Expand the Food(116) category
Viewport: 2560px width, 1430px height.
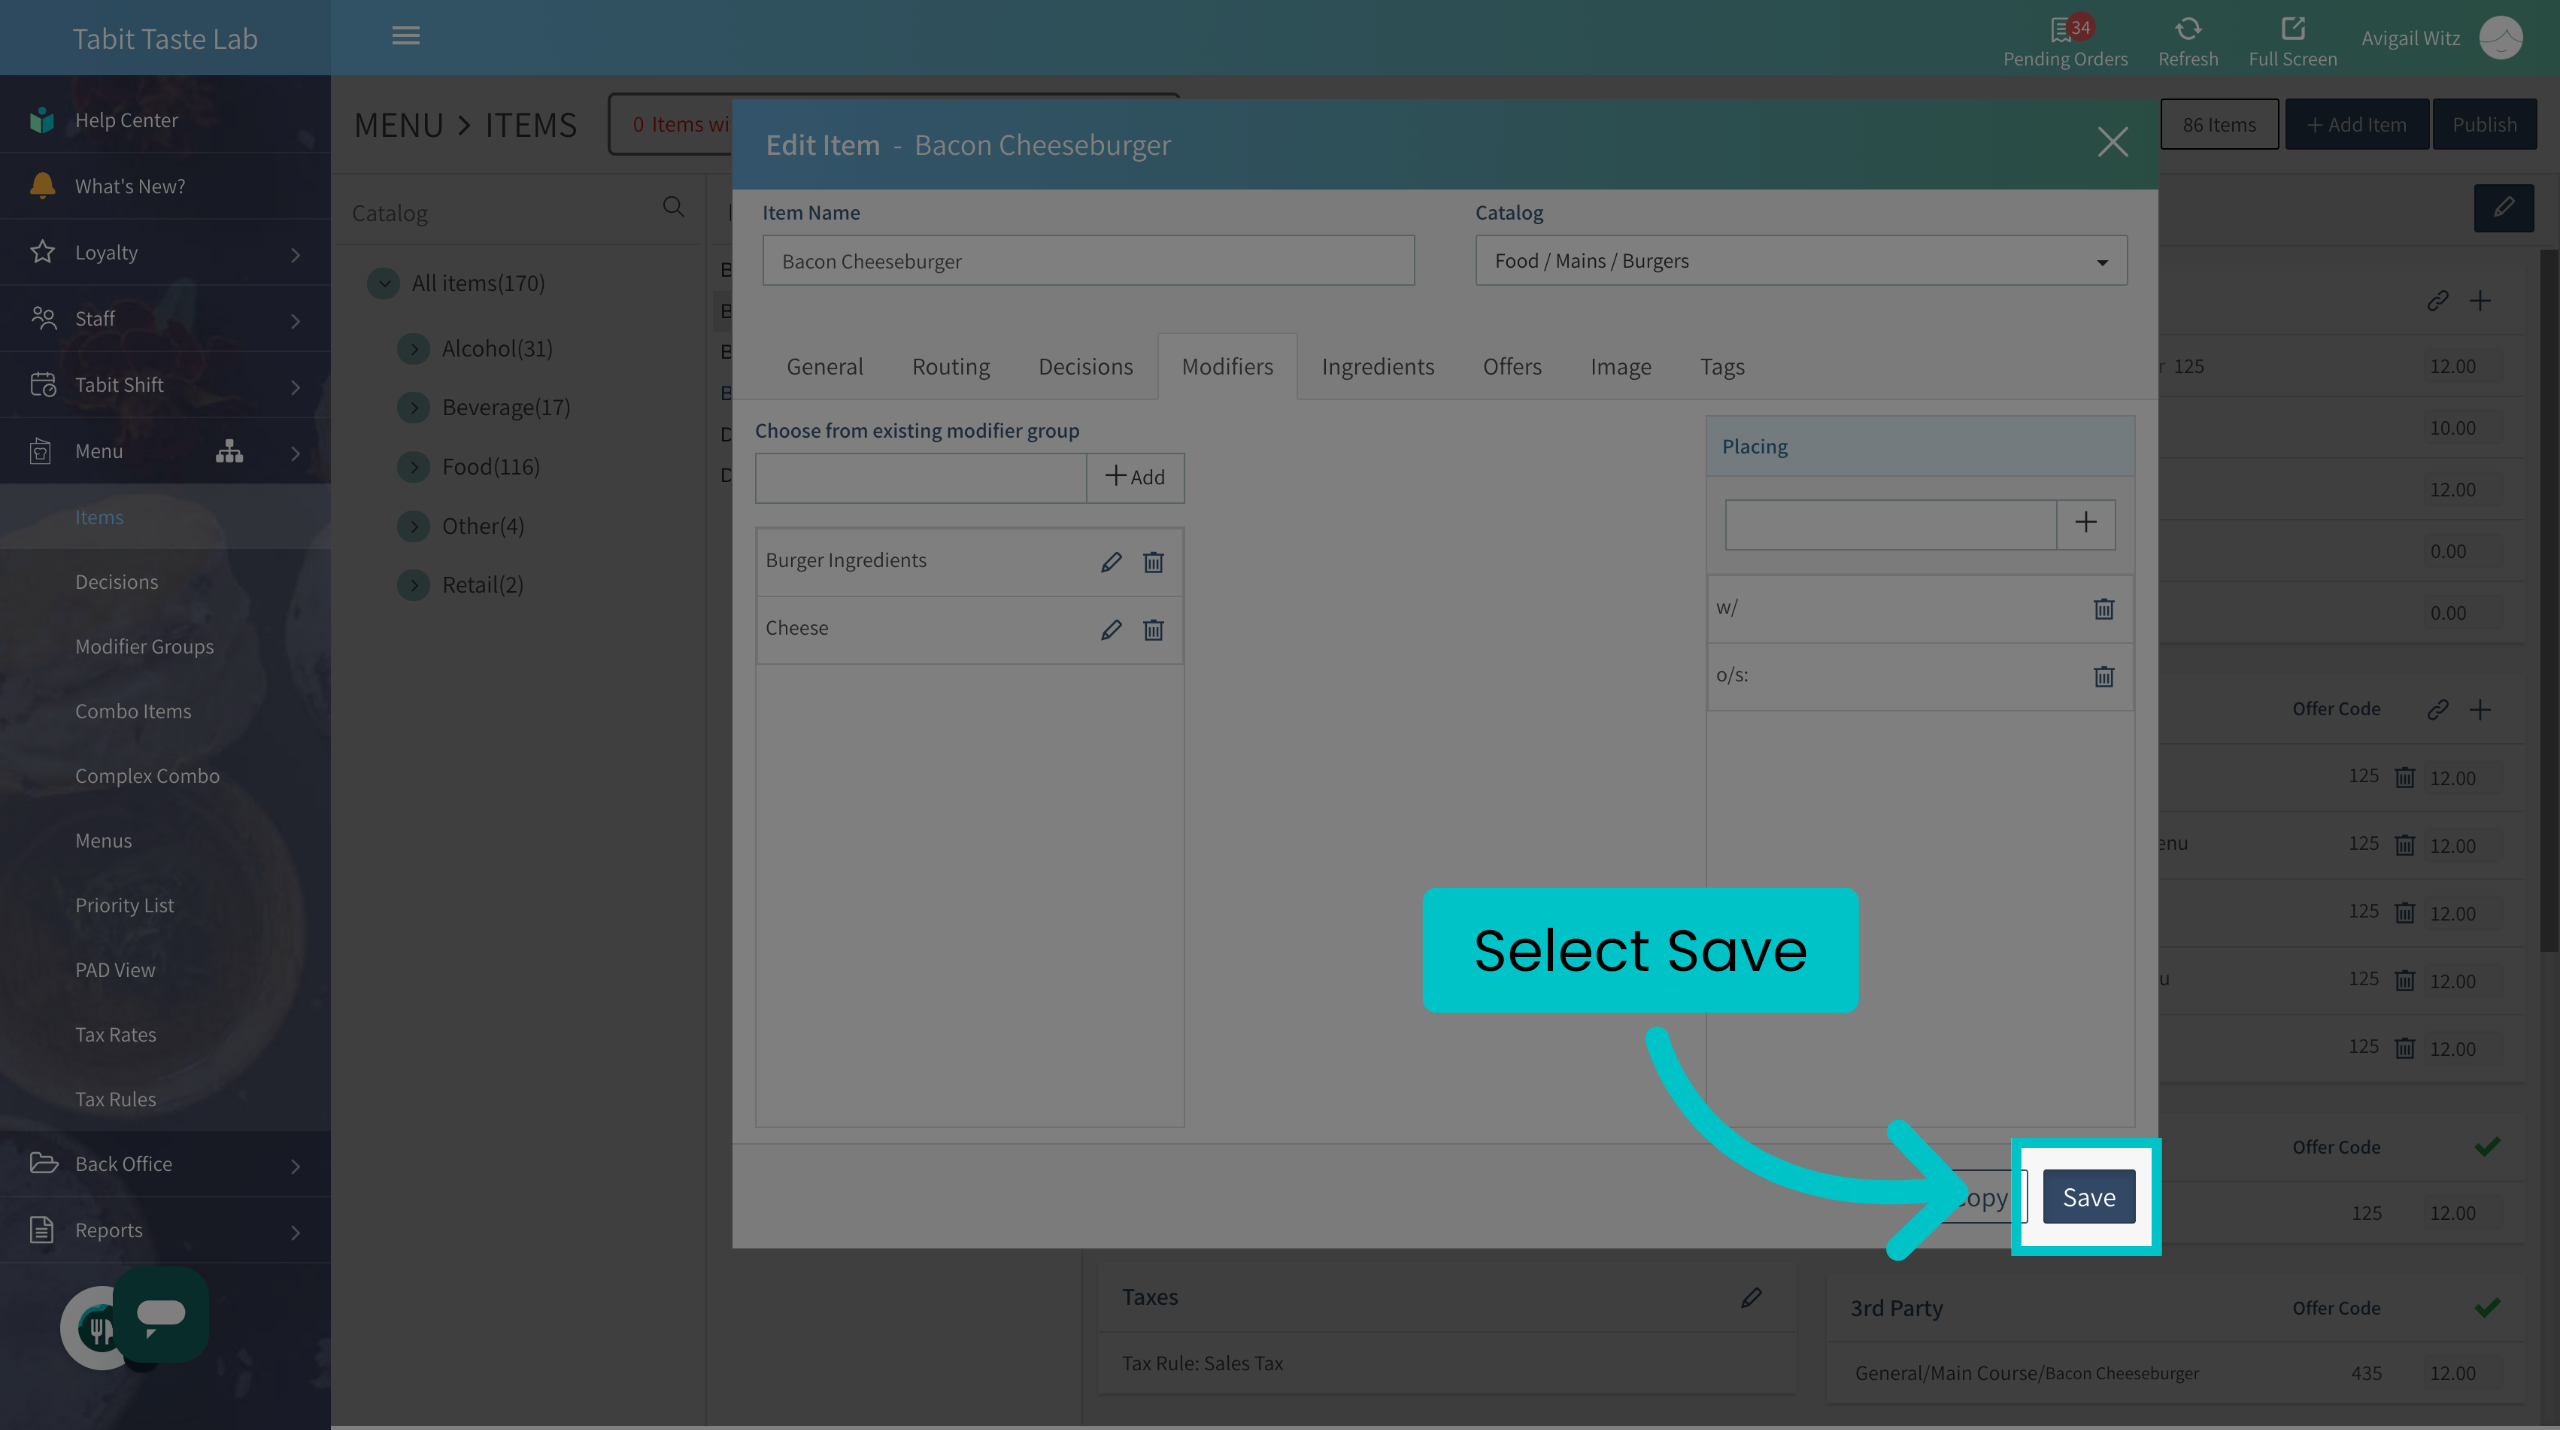pos(413,467)
